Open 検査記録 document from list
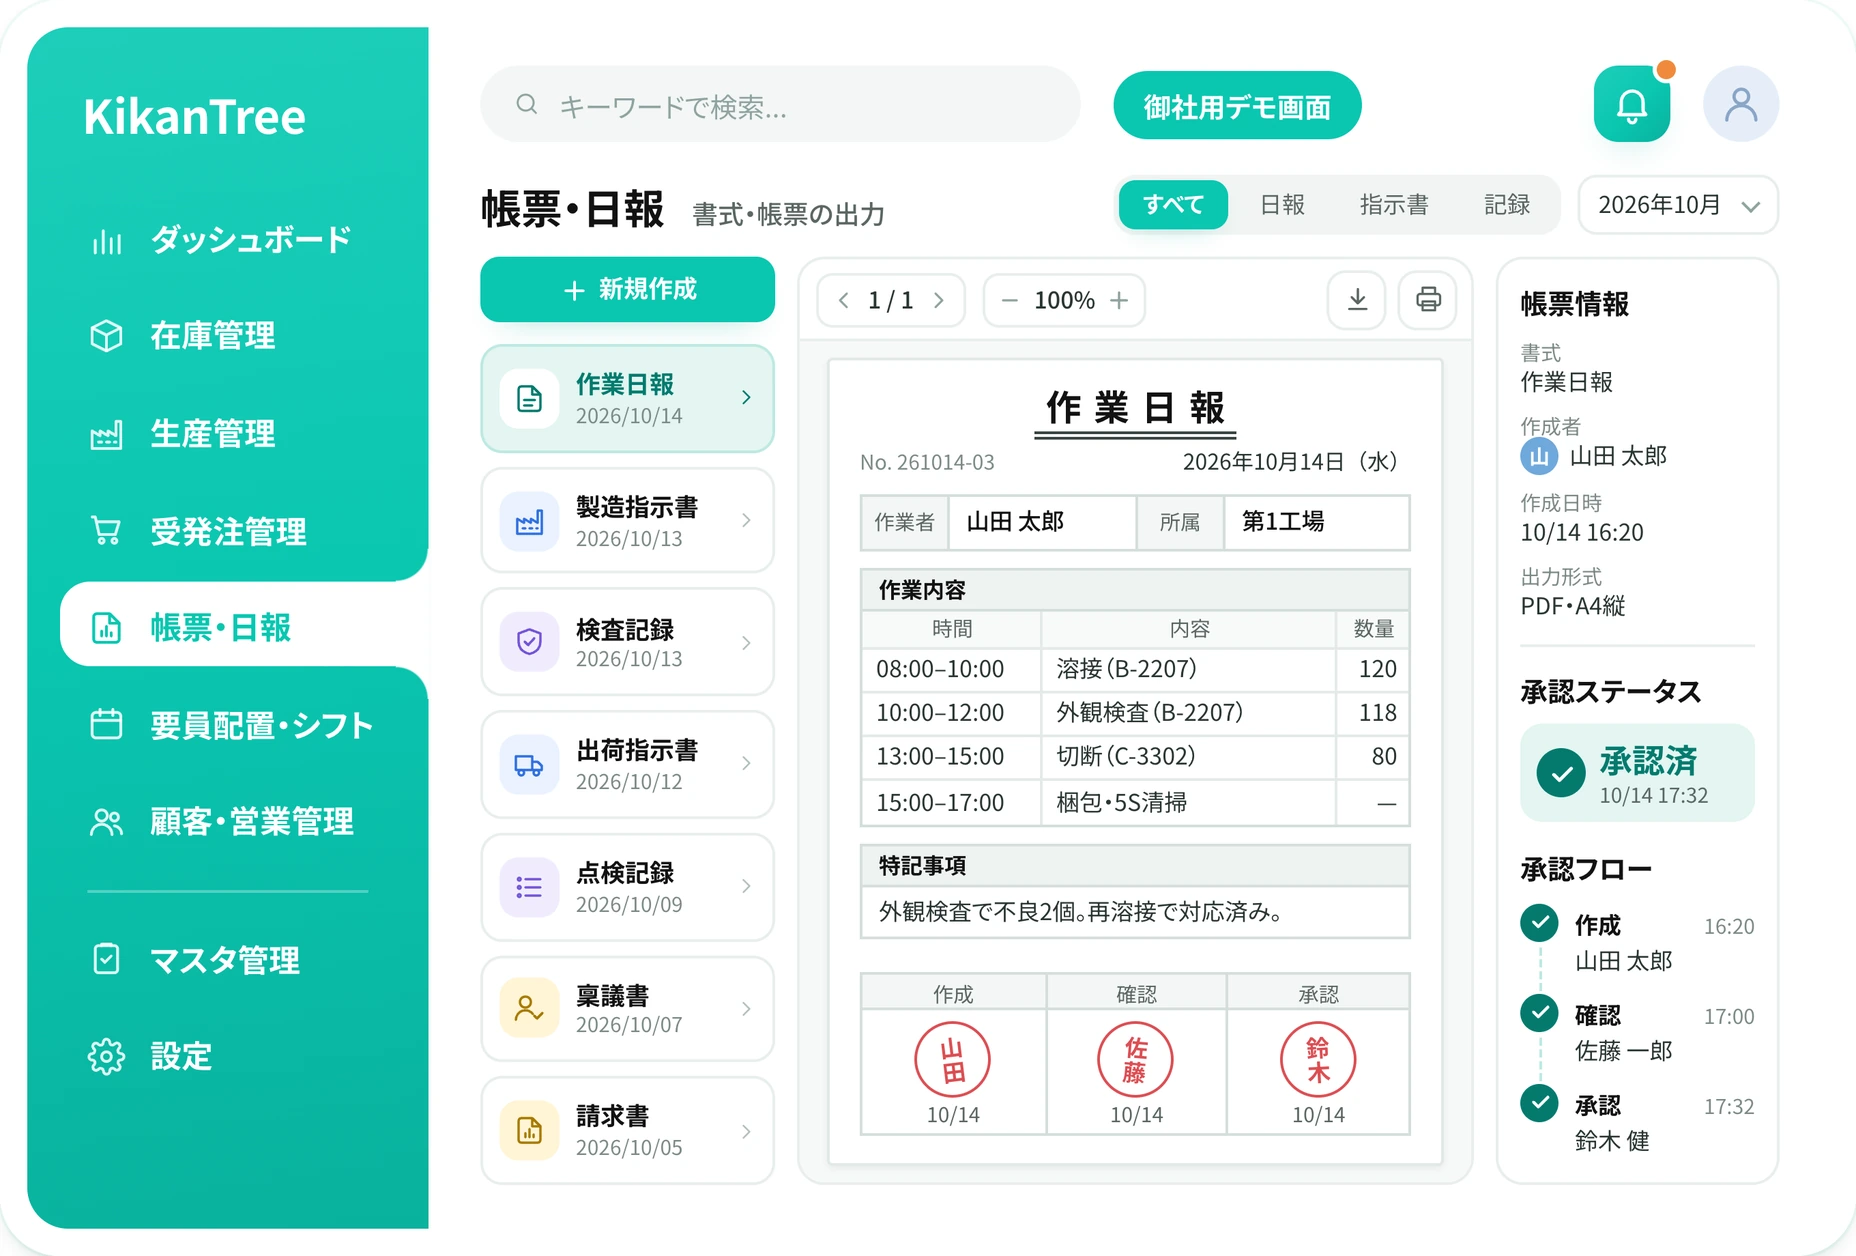 [x=627, y=642]
